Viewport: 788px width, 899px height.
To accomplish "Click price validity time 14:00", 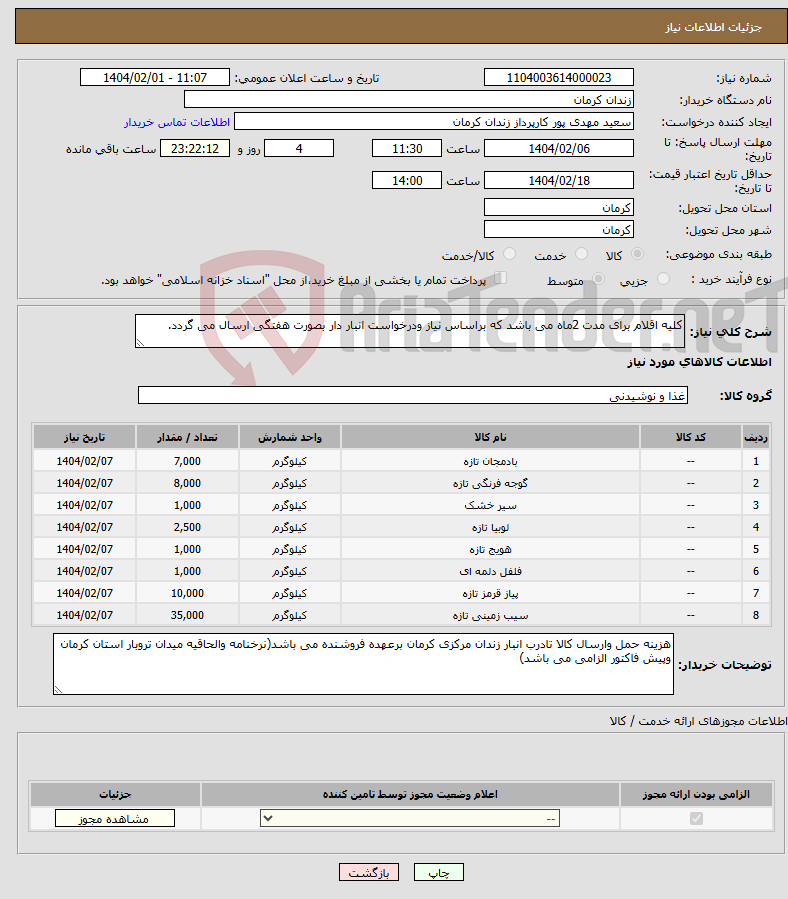I will point(407,181).
